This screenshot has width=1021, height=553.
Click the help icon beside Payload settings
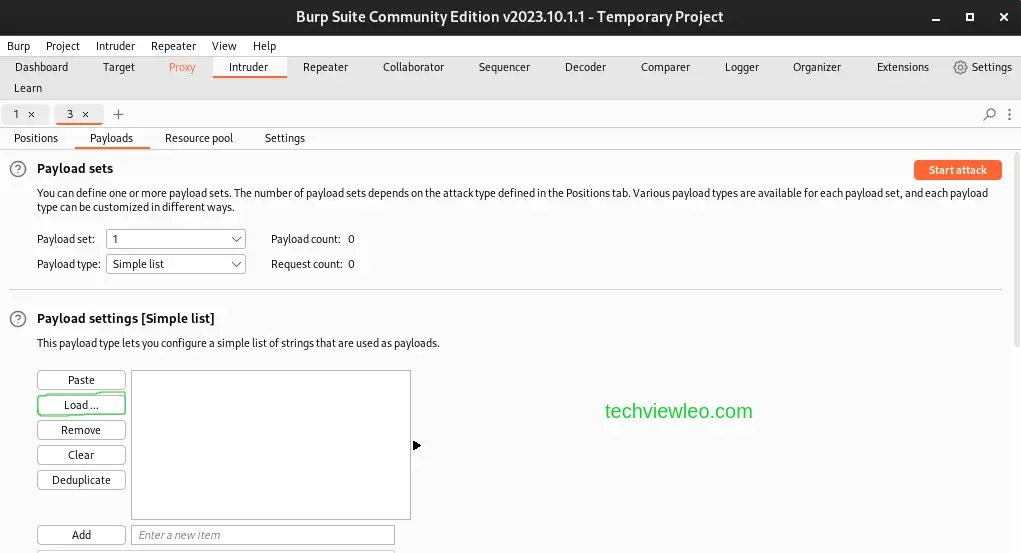(17, 319)
